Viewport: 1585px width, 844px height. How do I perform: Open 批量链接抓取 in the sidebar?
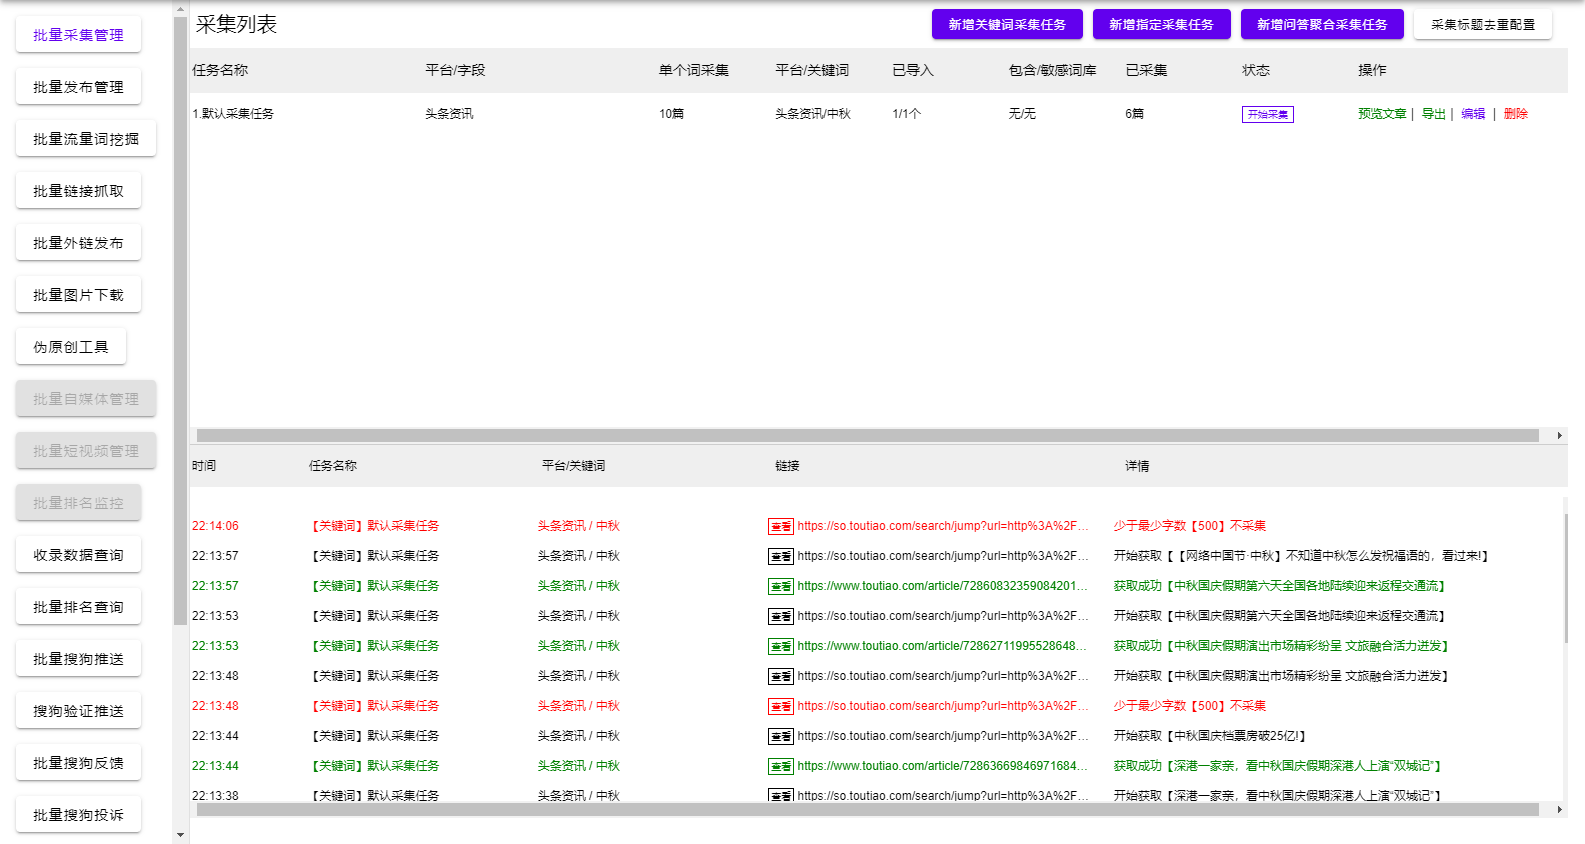[78, 191]
